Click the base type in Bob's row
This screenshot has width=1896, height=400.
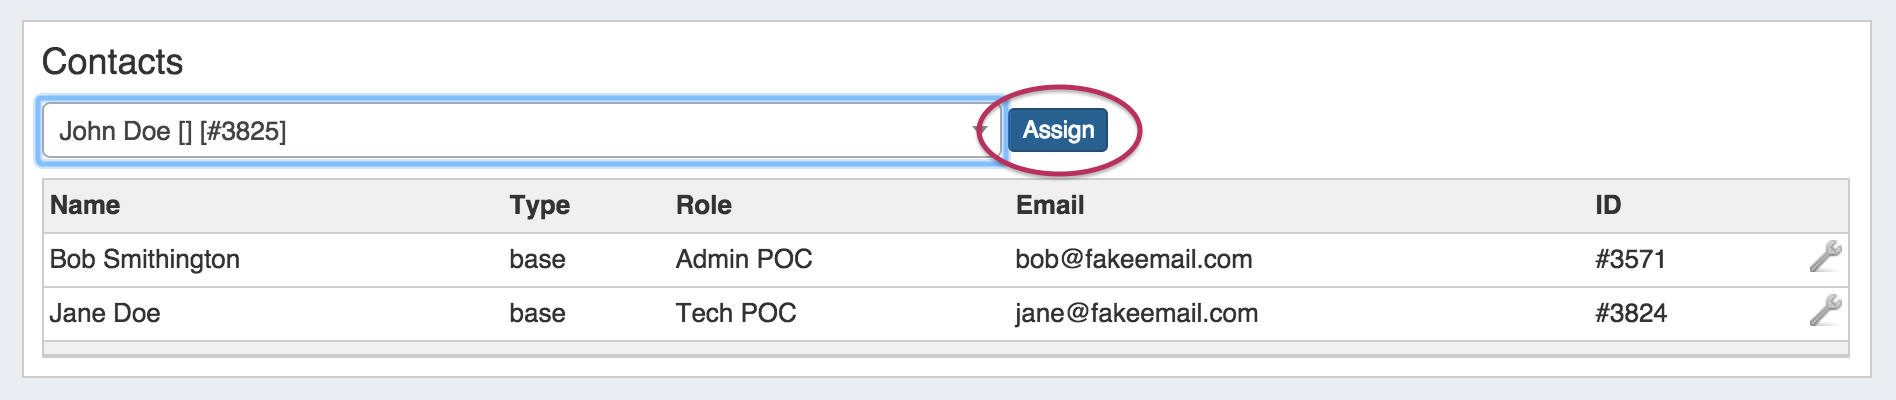[x=537, y=259]
